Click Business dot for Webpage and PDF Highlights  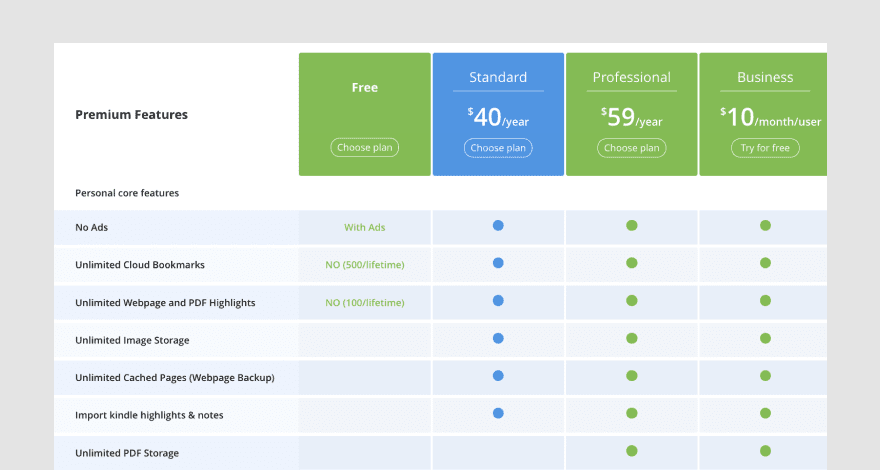pos(766,301)
